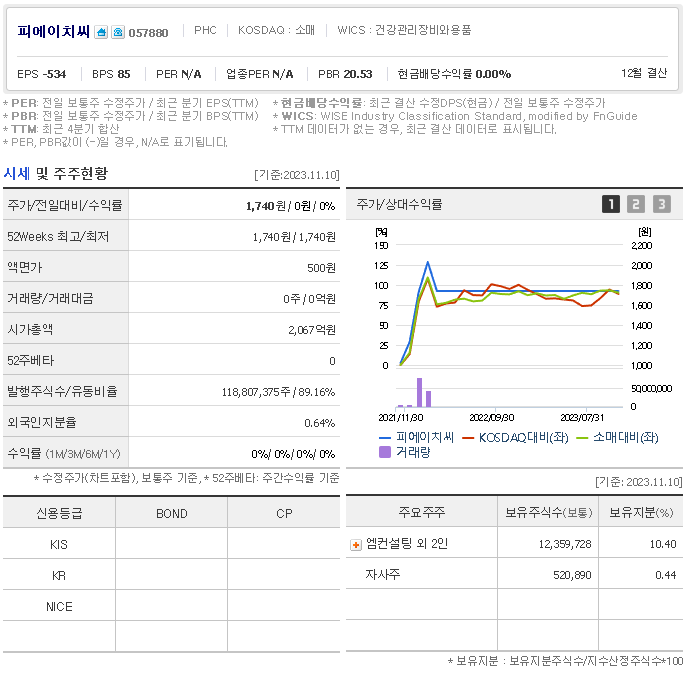
Task: Switch to chart tab 2
Action: coord(636,204)
